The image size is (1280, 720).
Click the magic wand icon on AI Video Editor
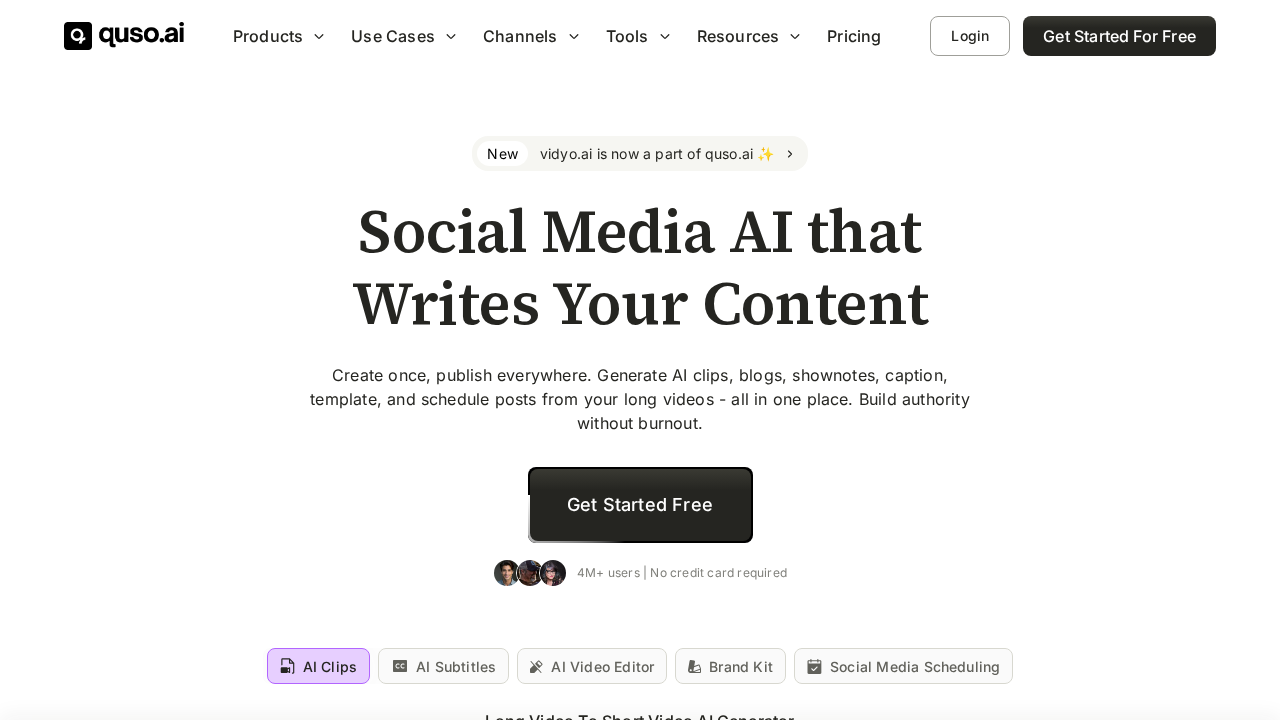click(536, 666)
